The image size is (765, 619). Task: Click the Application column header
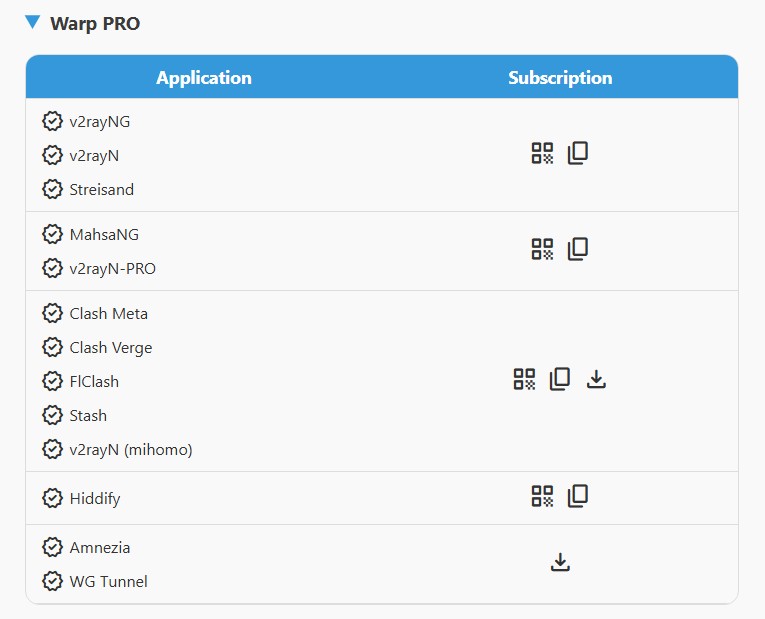click(204, 78)
